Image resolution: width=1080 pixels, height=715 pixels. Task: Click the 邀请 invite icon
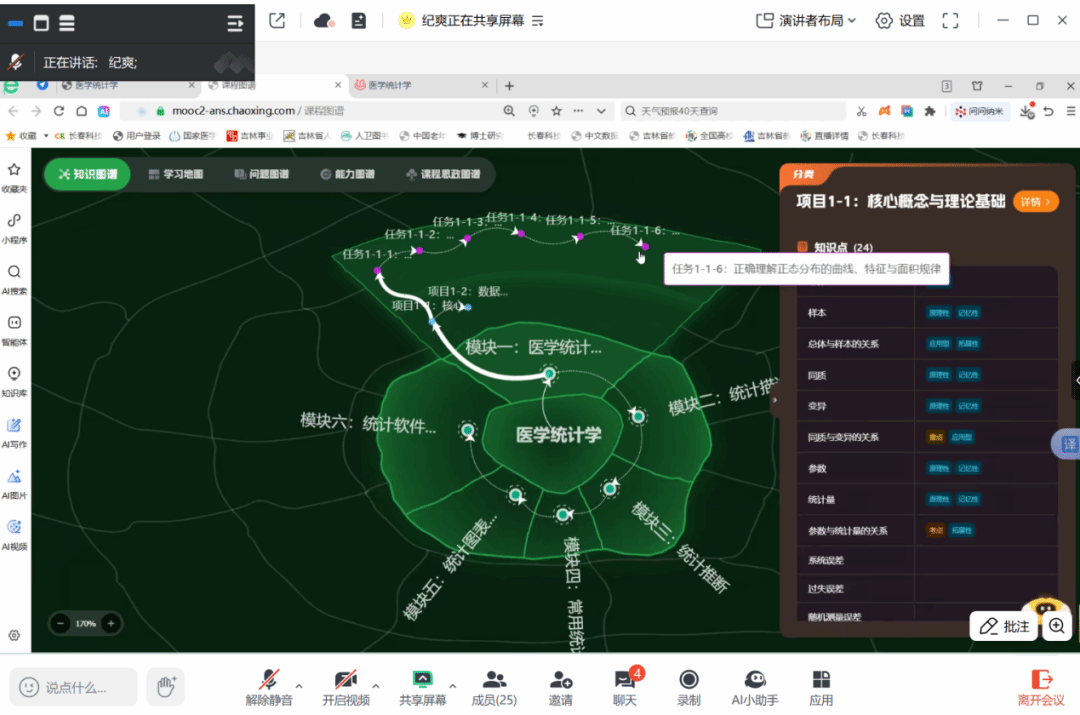561,681
